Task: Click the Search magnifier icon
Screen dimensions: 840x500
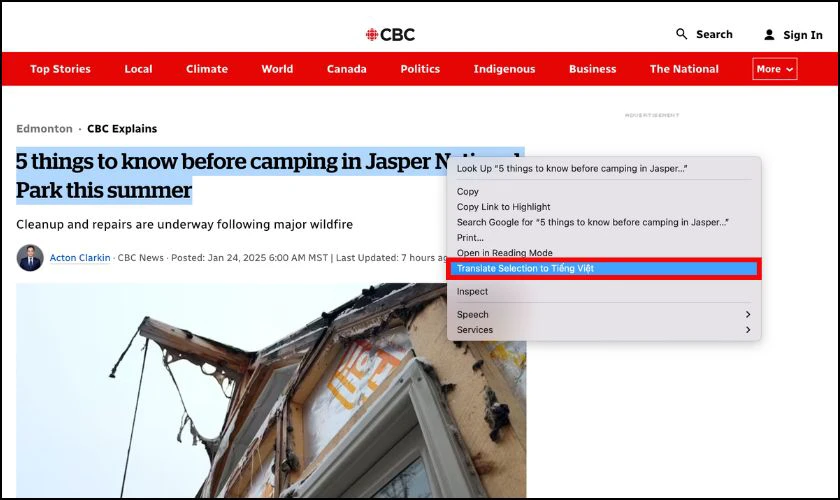Action: pos(681,34)
